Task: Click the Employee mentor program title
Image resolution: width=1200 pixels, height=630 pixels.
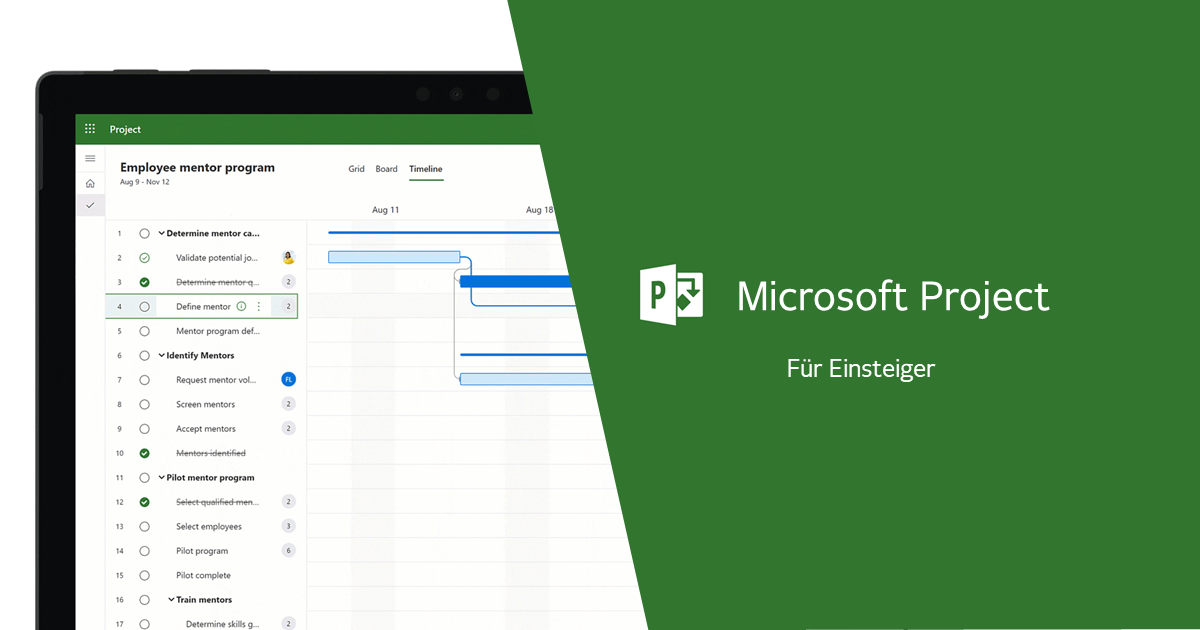Action: point(197,168)
